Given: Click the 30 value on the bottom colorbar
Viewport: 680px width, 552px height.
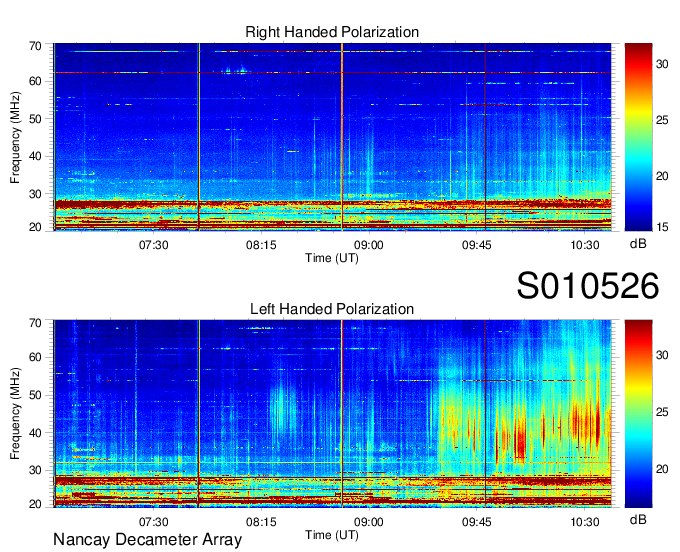Looking at the screenshot, I should pyautogui.click(x=662, y=355).
